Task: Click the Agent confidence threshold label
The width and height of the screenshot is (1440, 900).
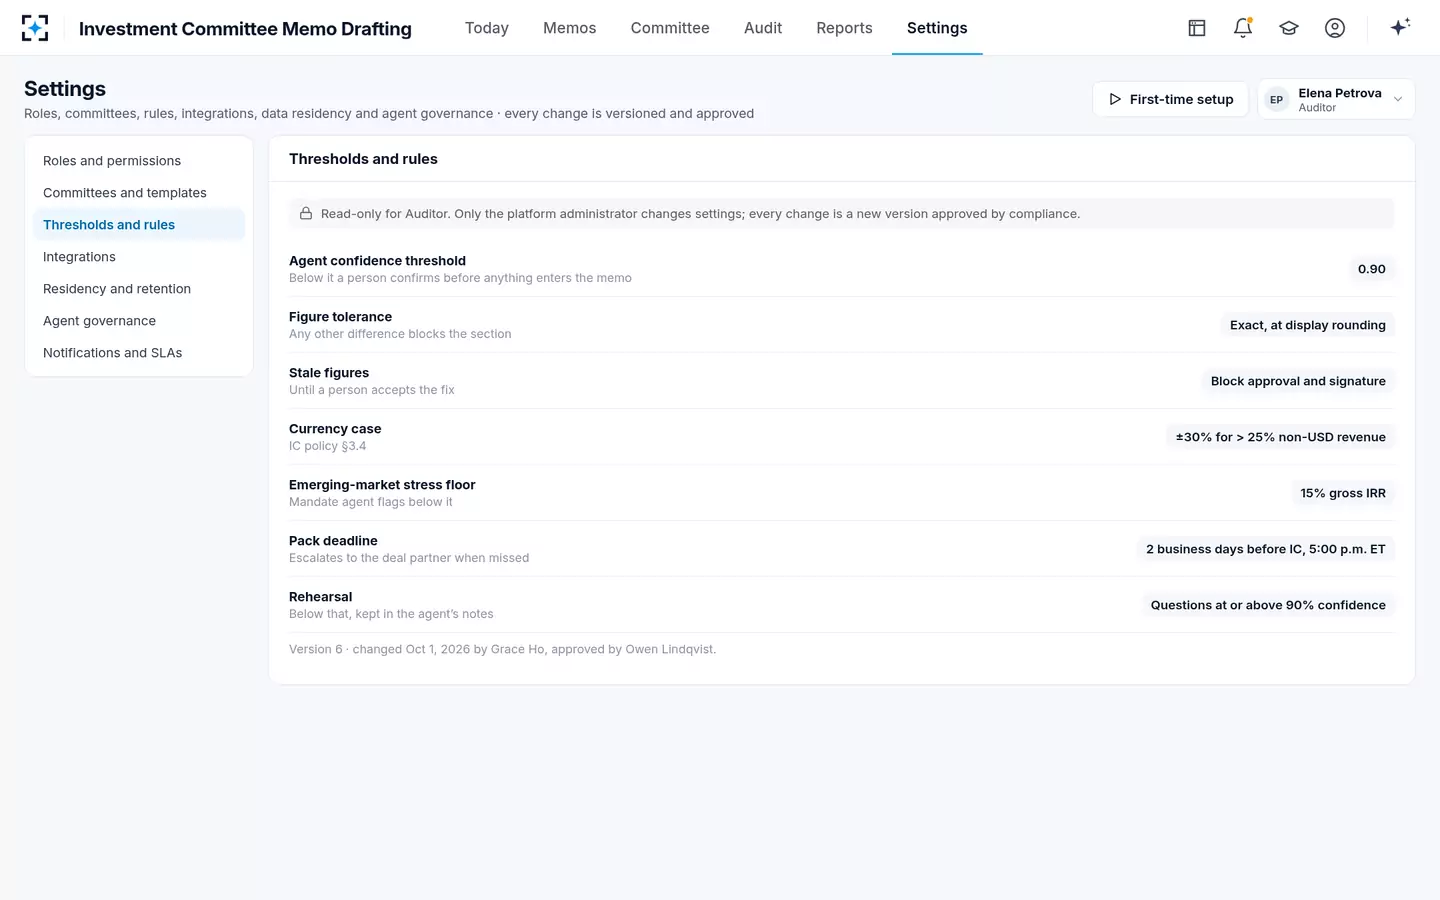Action: click(377, 261)
